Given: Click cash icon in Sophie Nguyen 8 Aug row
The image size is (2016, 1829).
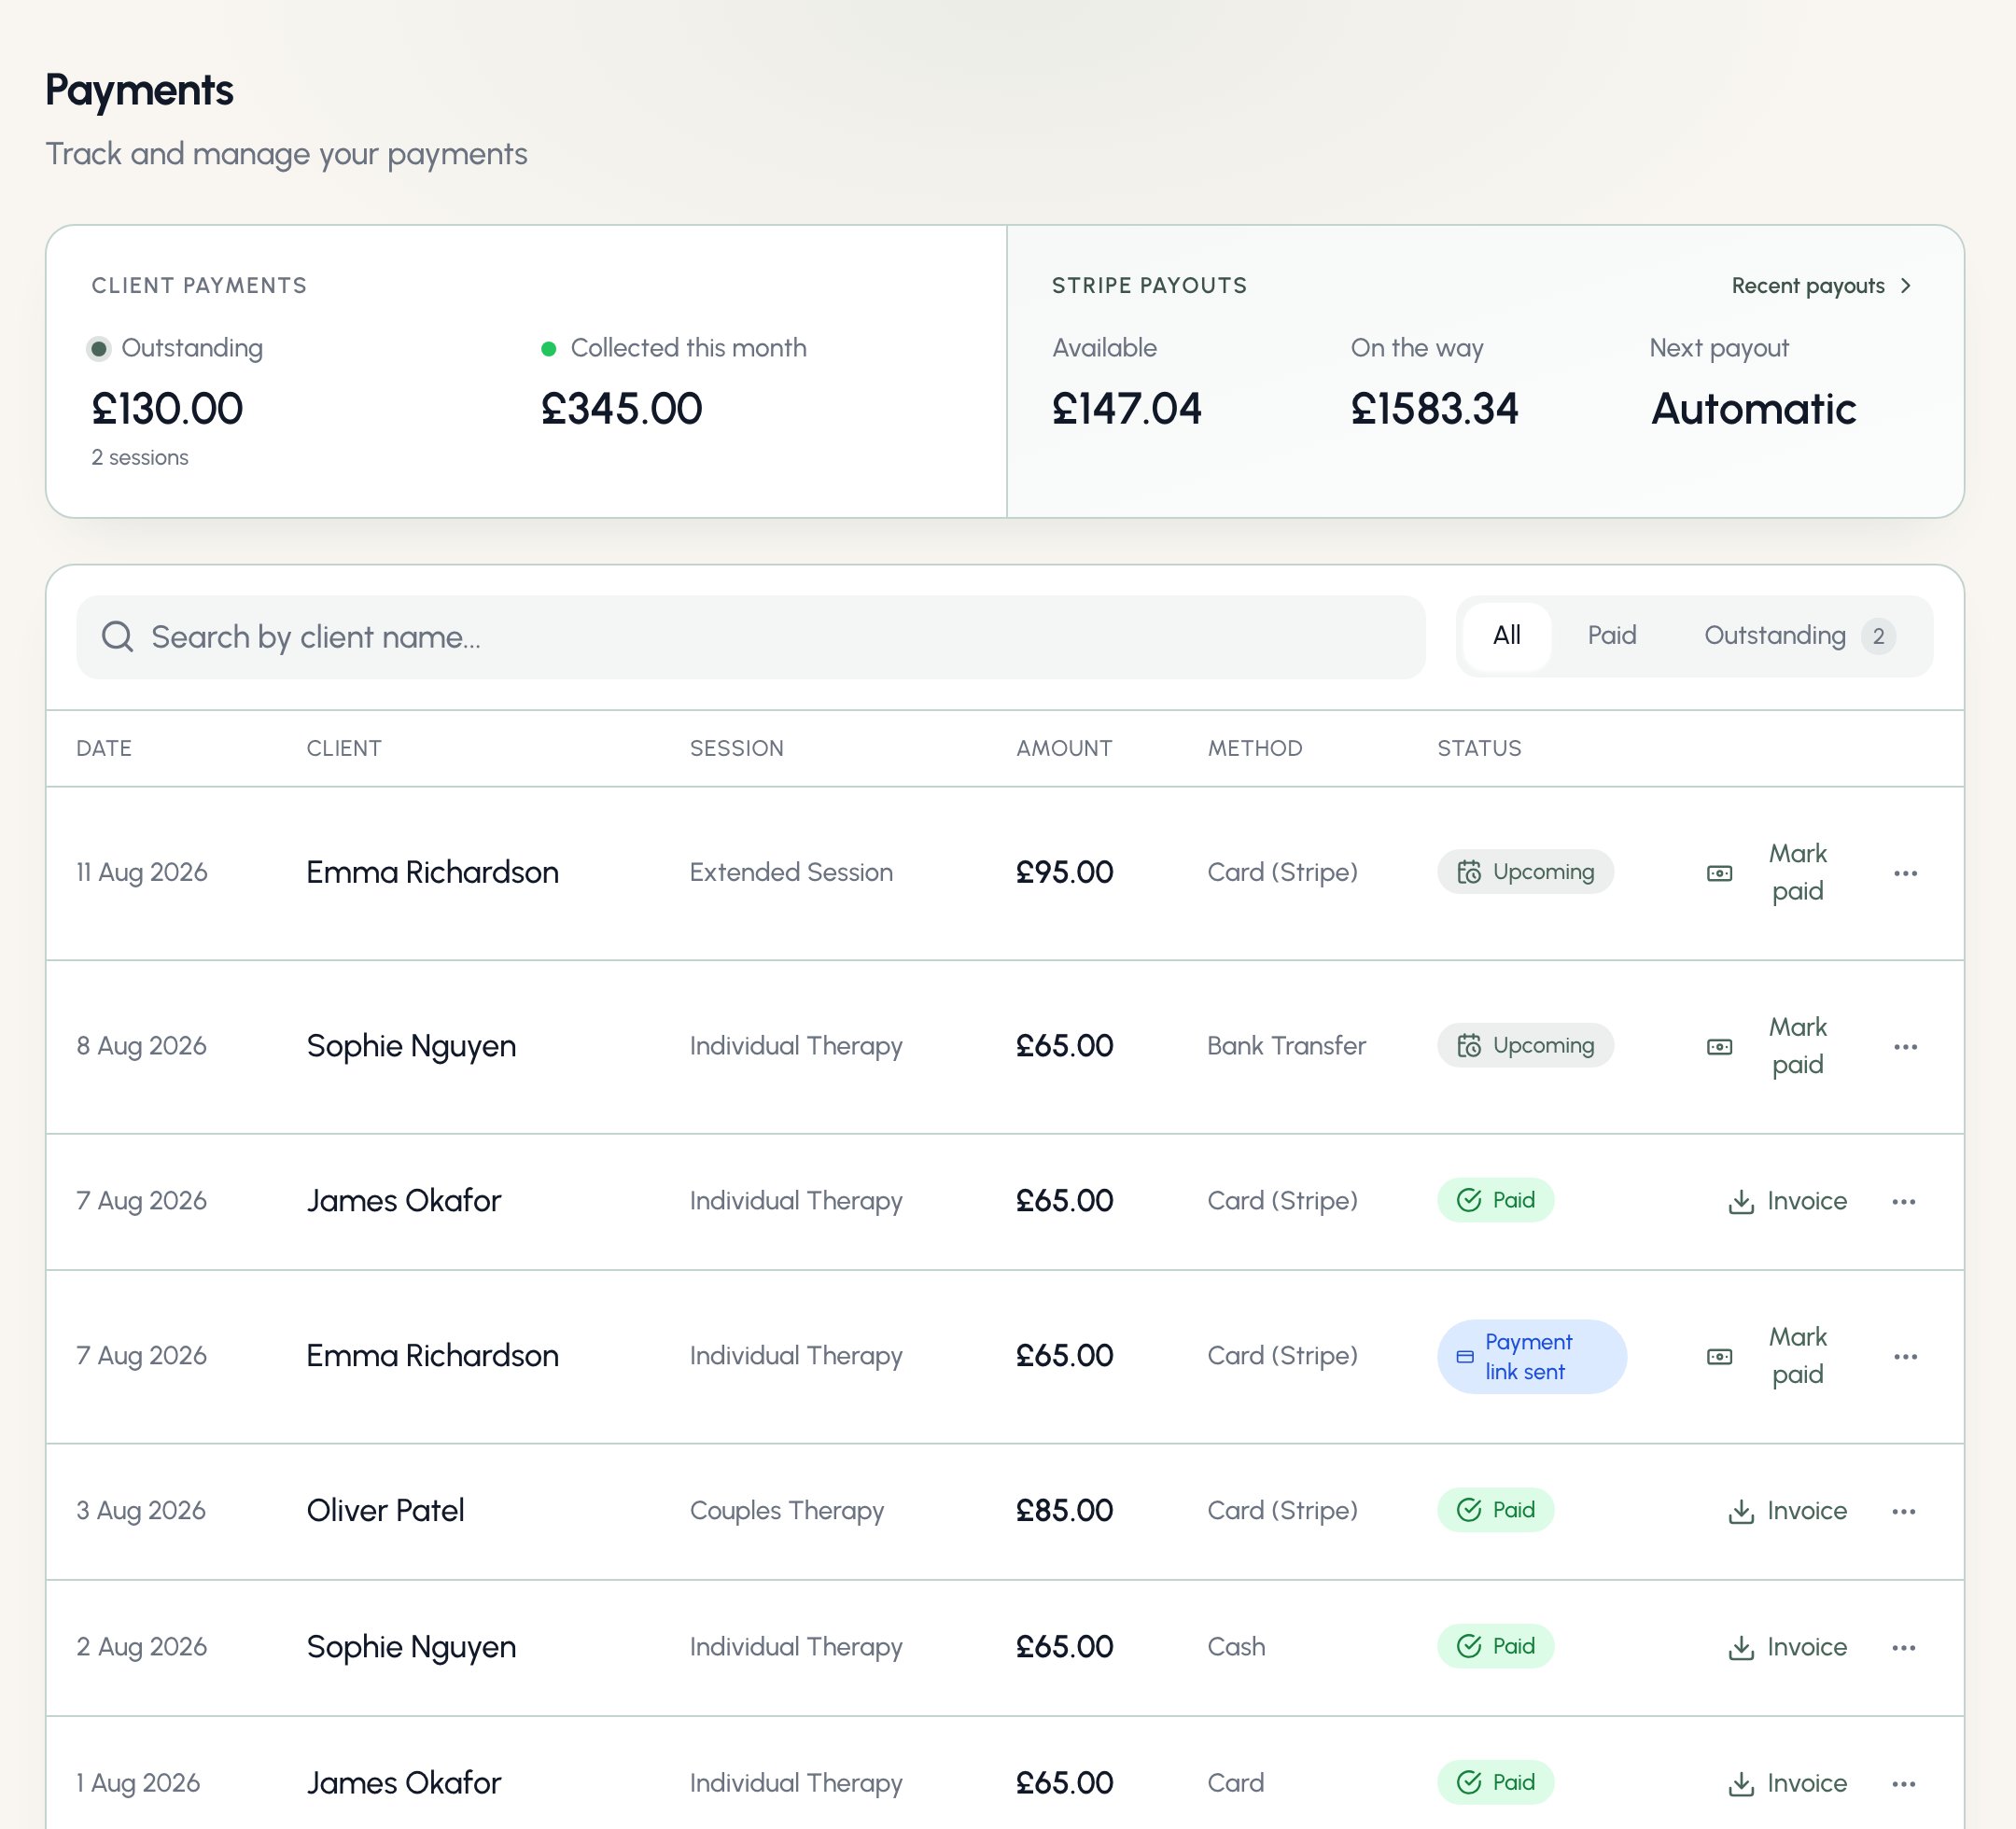Looking at the screenshot, I should pos(1719,1047).
